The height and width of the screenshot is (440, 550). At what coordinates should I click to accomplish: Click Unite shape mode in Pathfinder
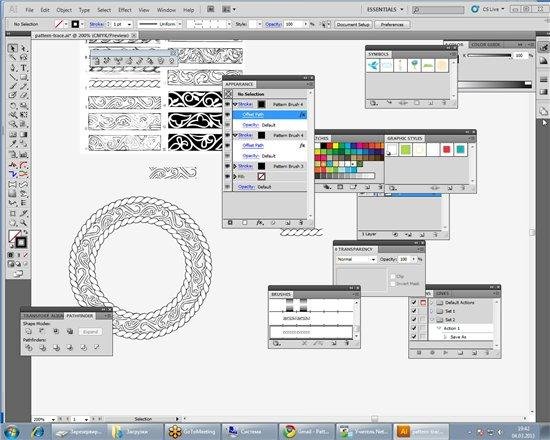pos(28,332)
